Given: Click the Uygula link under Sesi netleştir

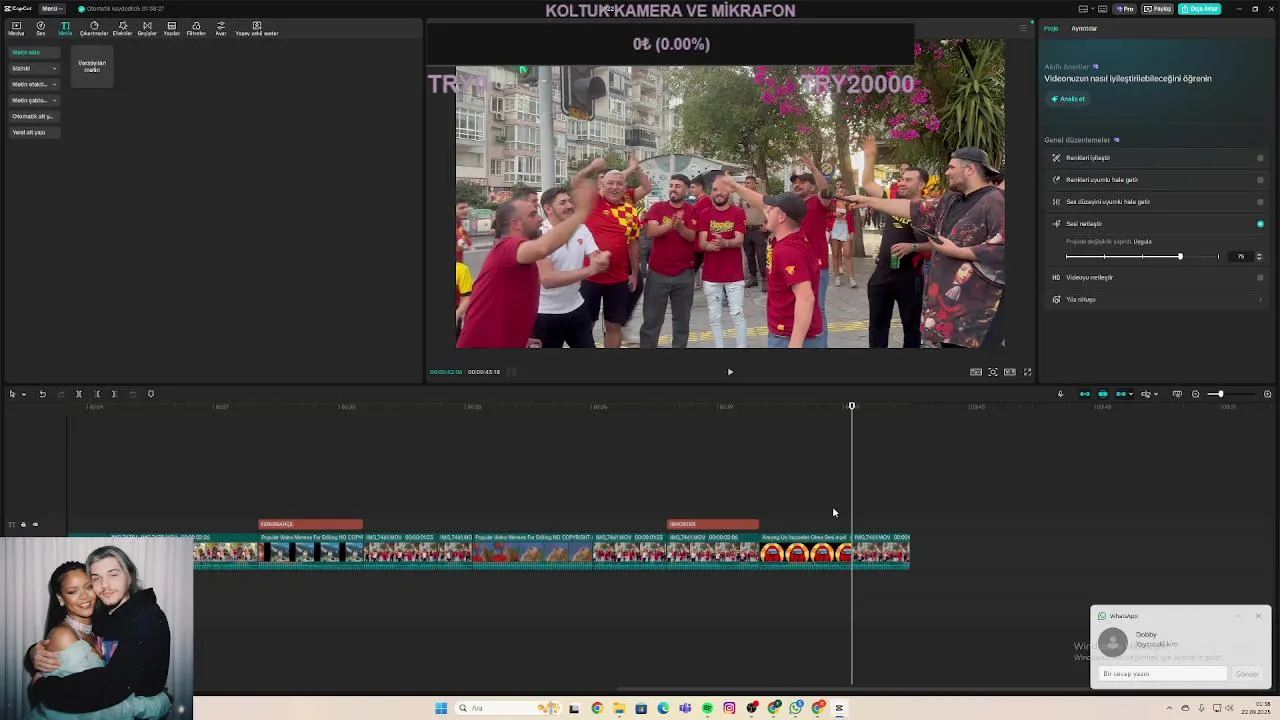Looking at the screenshot, I should click(1142, 241).
